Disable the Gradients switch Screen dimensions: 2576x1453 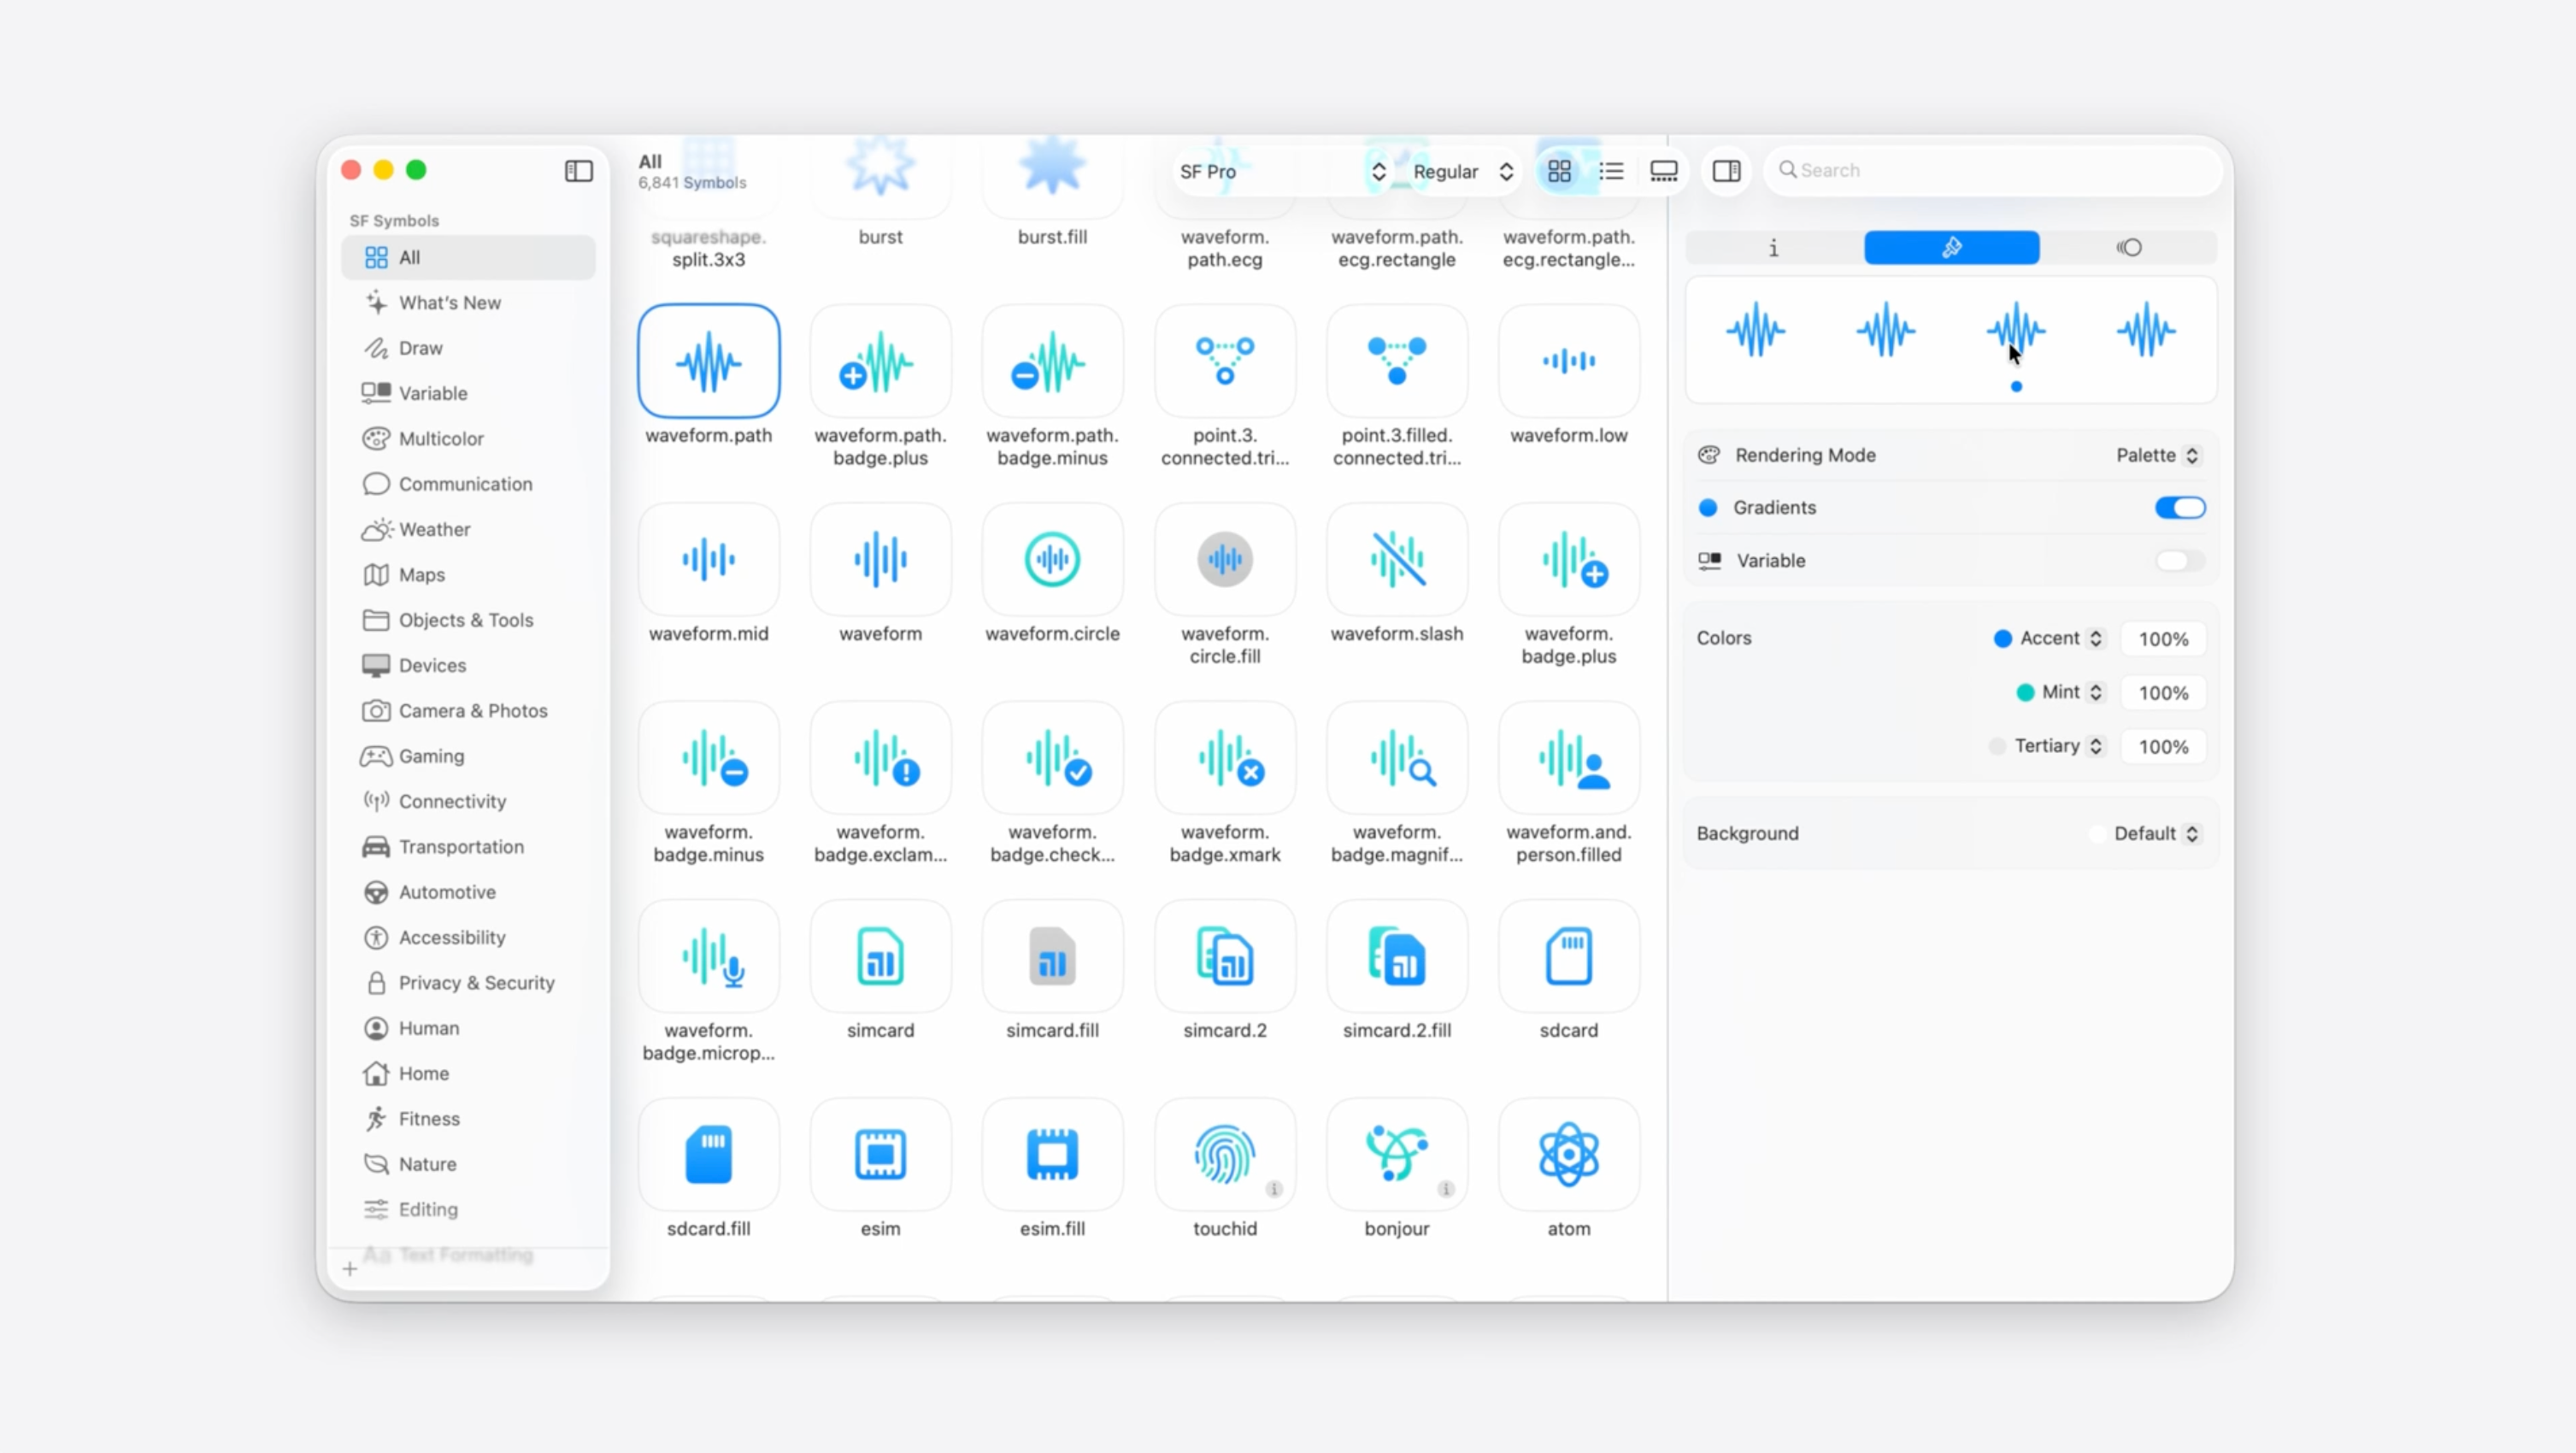click(x=2179, y=508)
